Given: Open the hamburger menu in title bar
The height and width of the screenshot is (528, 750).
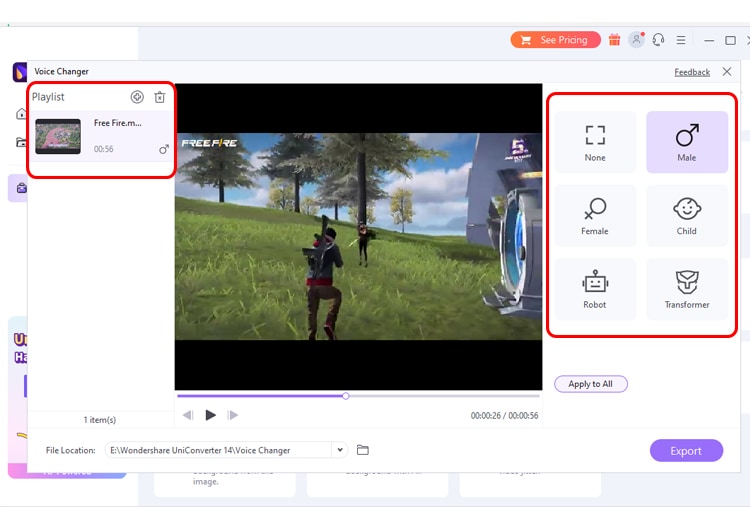Looking at the screenshot, I should pyautogui.click(x=681, y=40).
